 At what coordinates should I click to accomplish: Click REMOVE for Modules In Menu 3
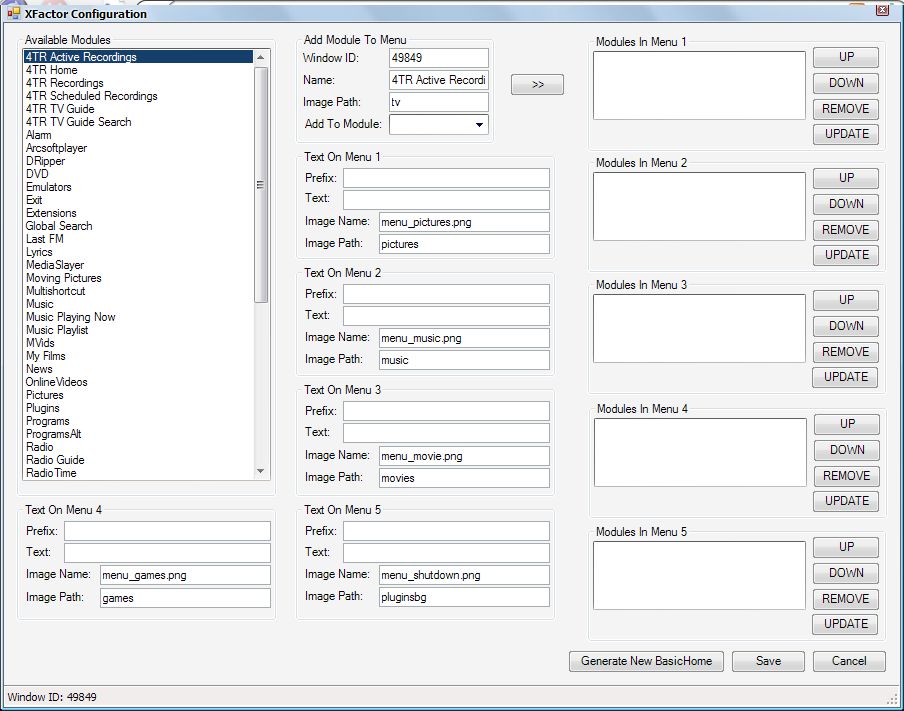pos(845,351)
